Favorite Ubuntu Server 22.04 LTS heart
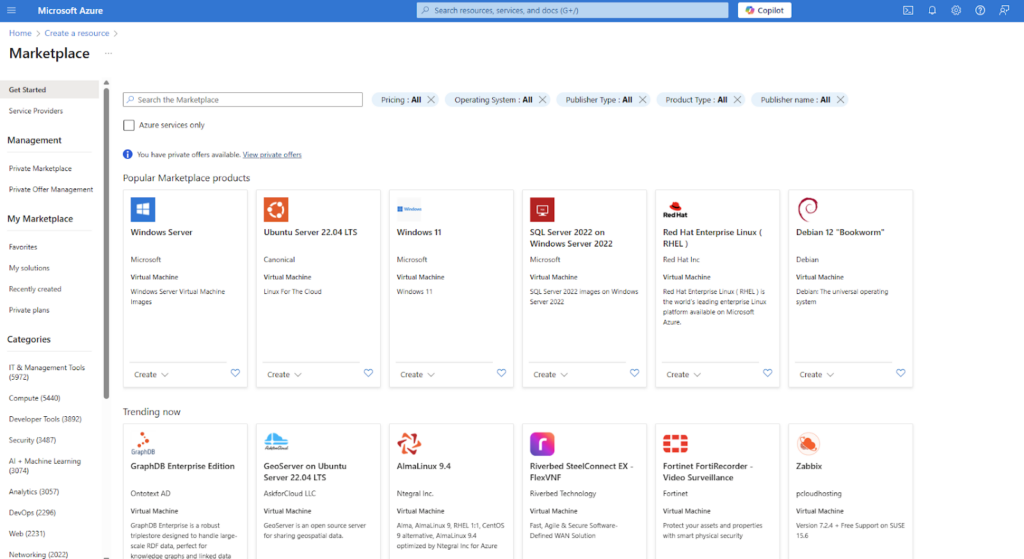The width and height of the screenshot is (1024, 559). tap(368, 373)
